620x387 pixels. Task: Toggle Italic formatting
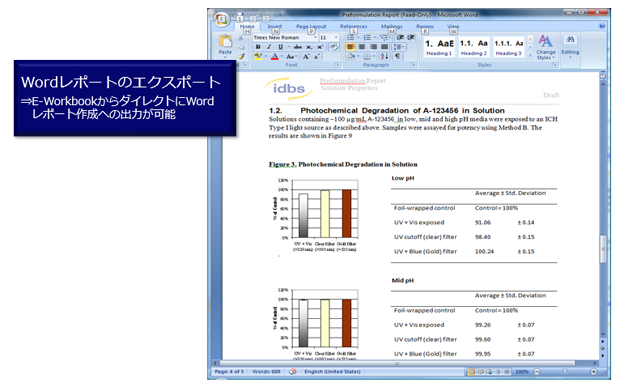(x=269, y=47)
